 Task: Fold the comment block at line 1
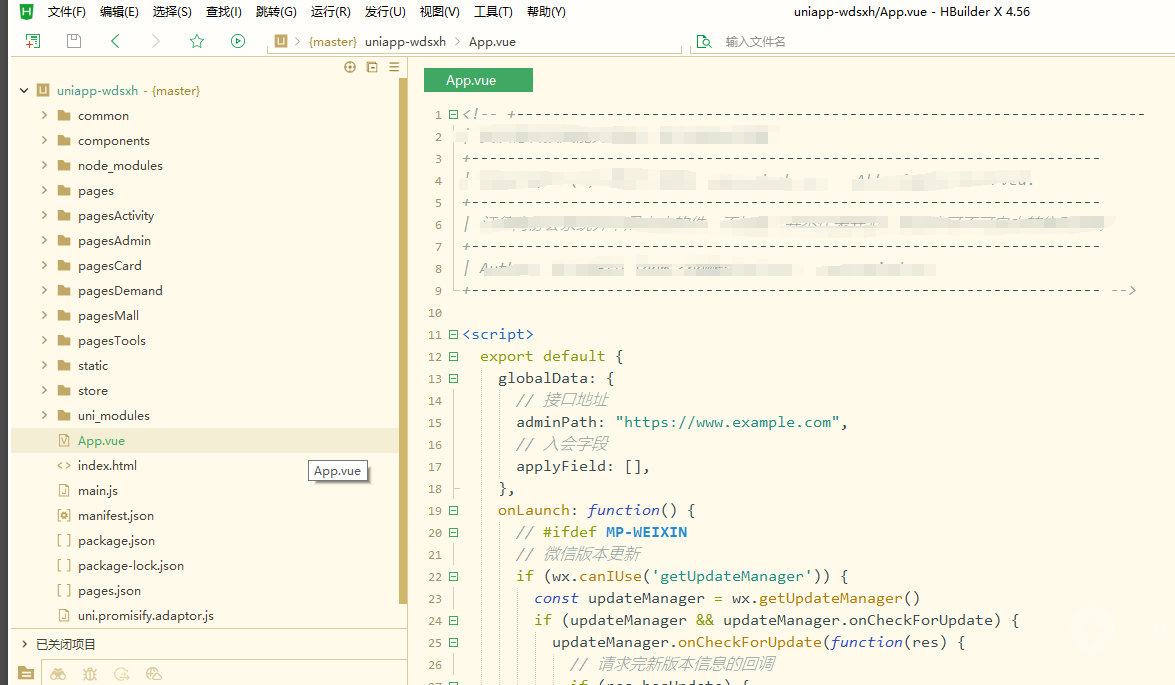pyautogui.click(x=453, y=115)
